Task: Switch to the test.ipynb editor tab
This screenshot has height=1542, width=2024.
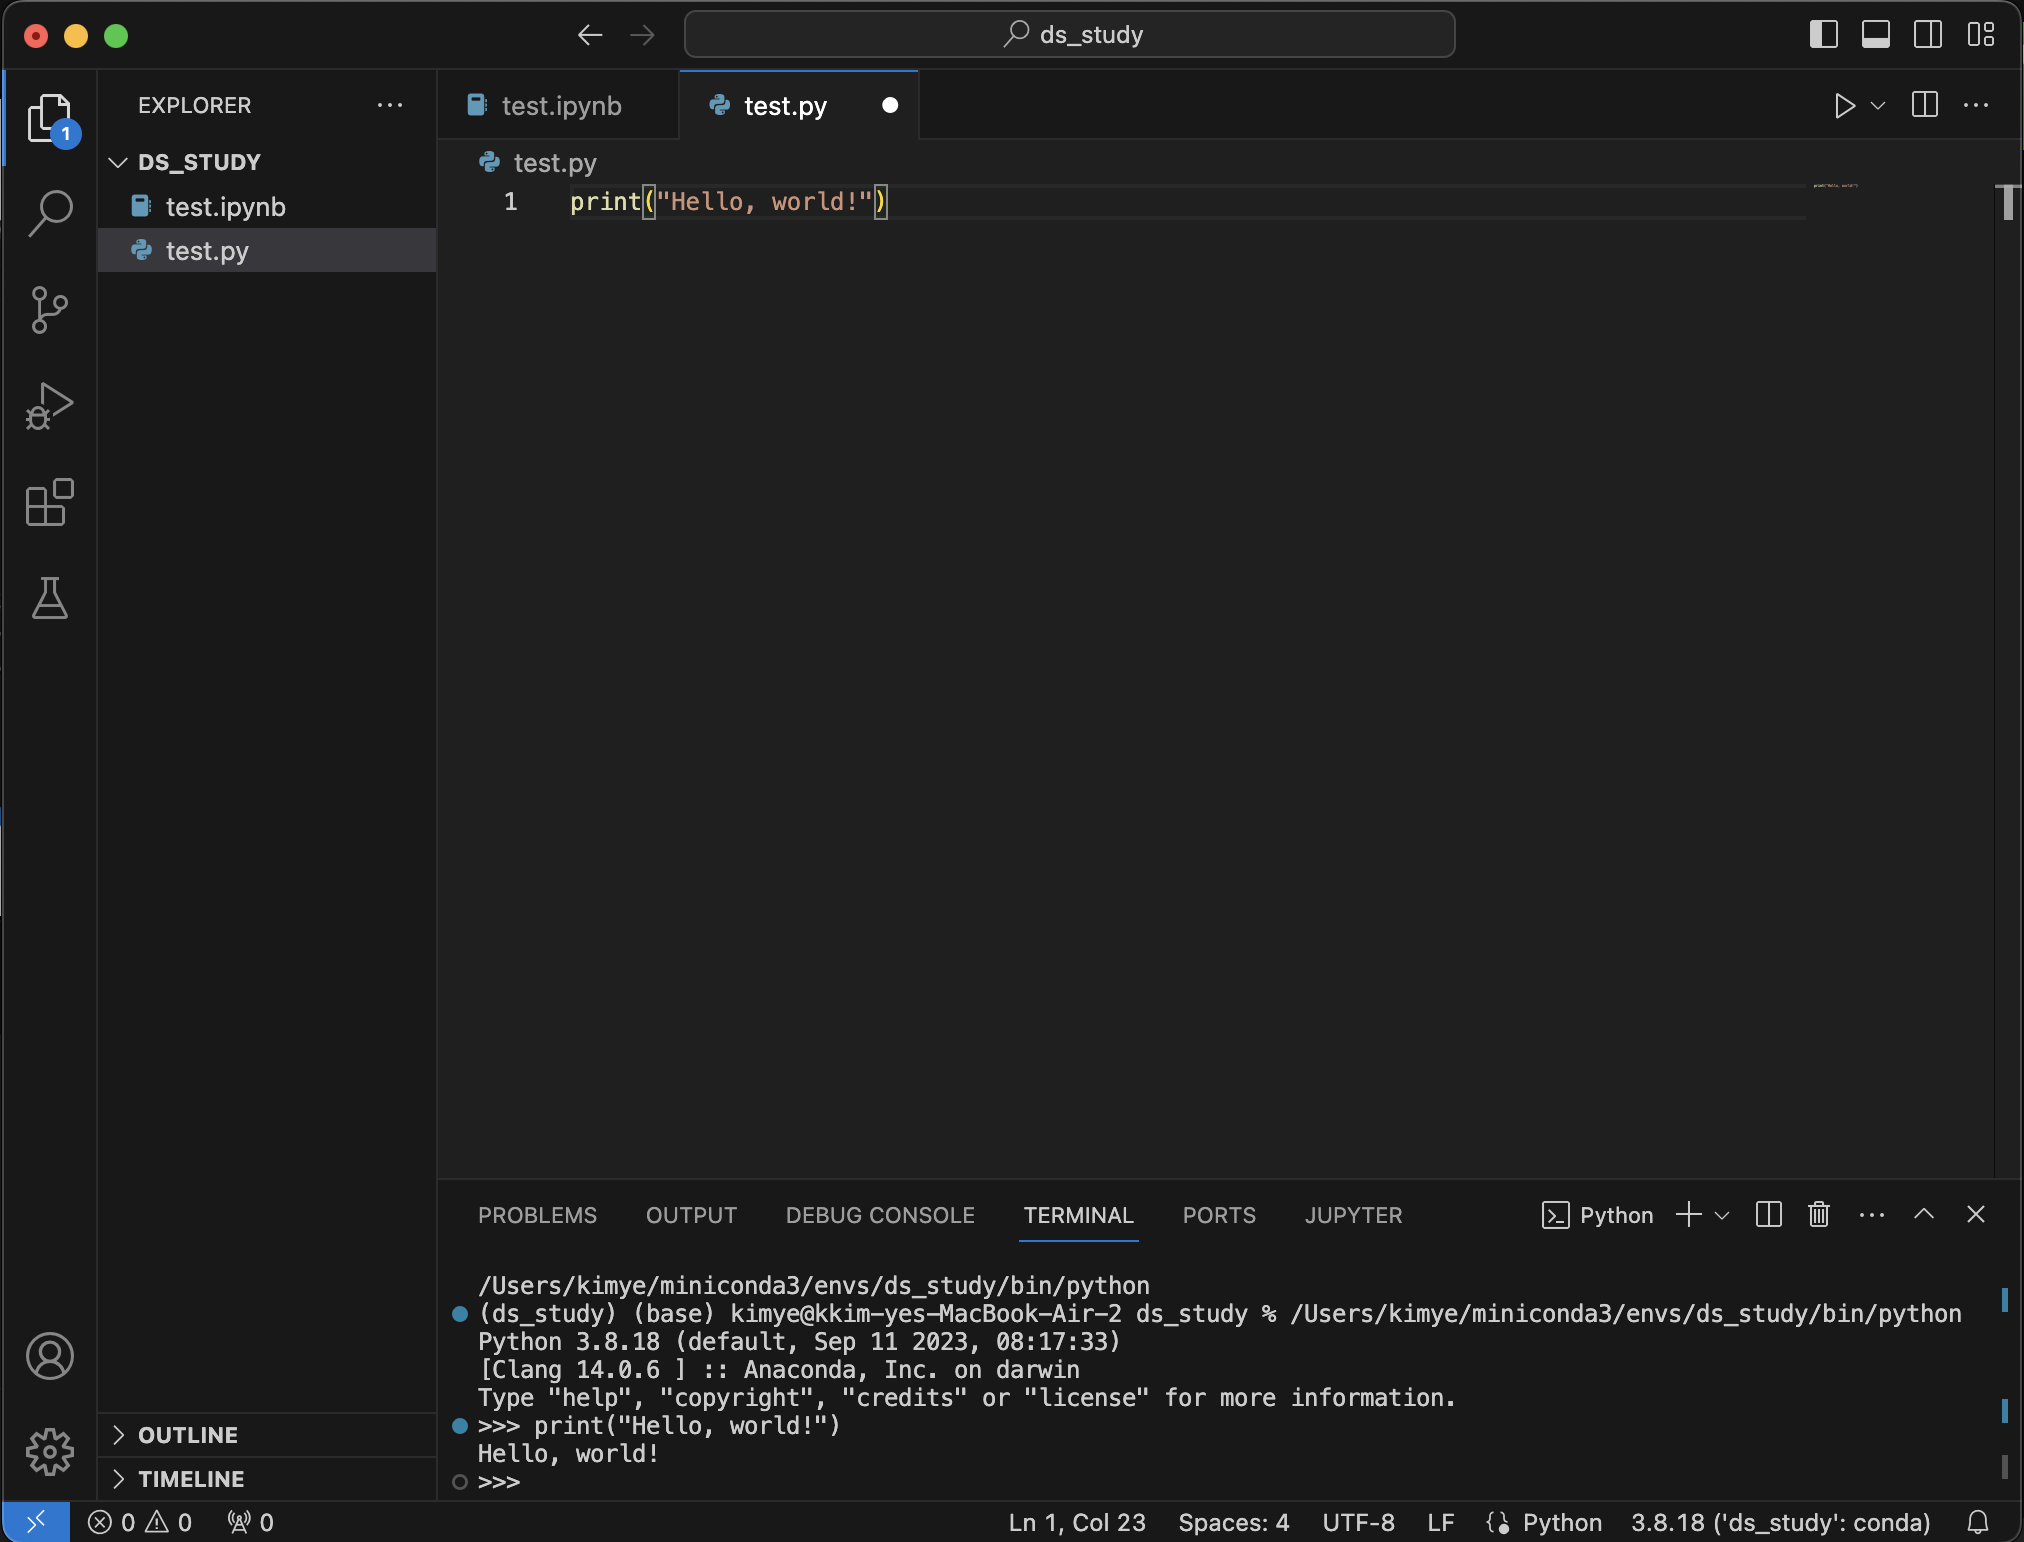Action: pos(560,106)
